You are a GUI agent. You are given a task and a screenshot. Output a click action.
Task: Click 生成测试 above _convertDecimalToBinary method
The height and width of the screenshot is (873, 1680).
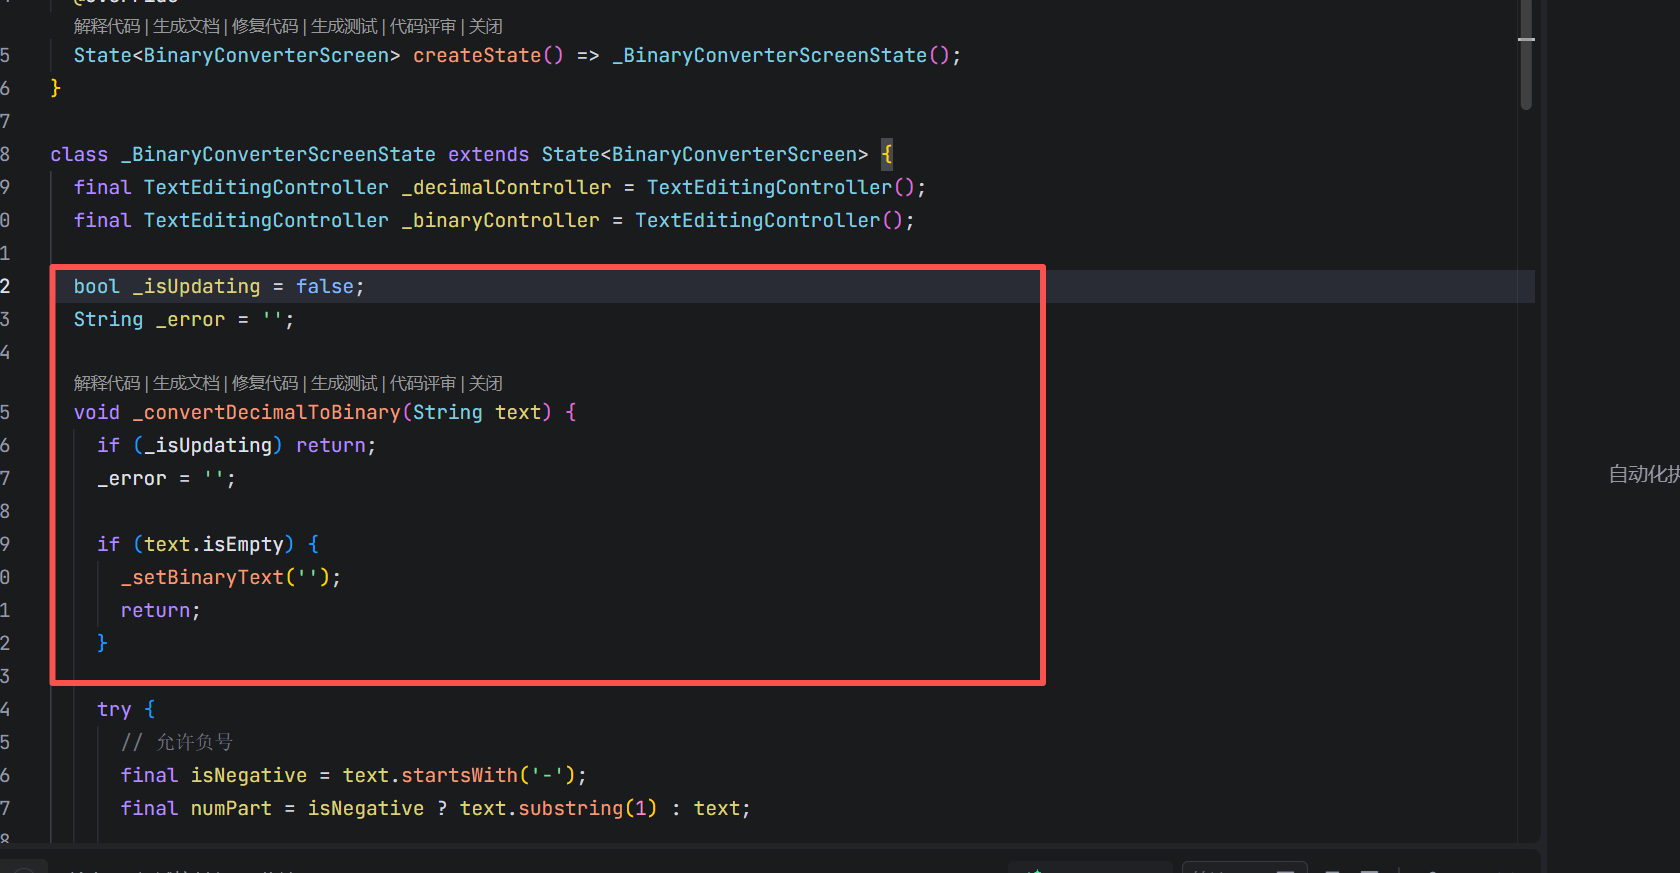pos(344,383)
